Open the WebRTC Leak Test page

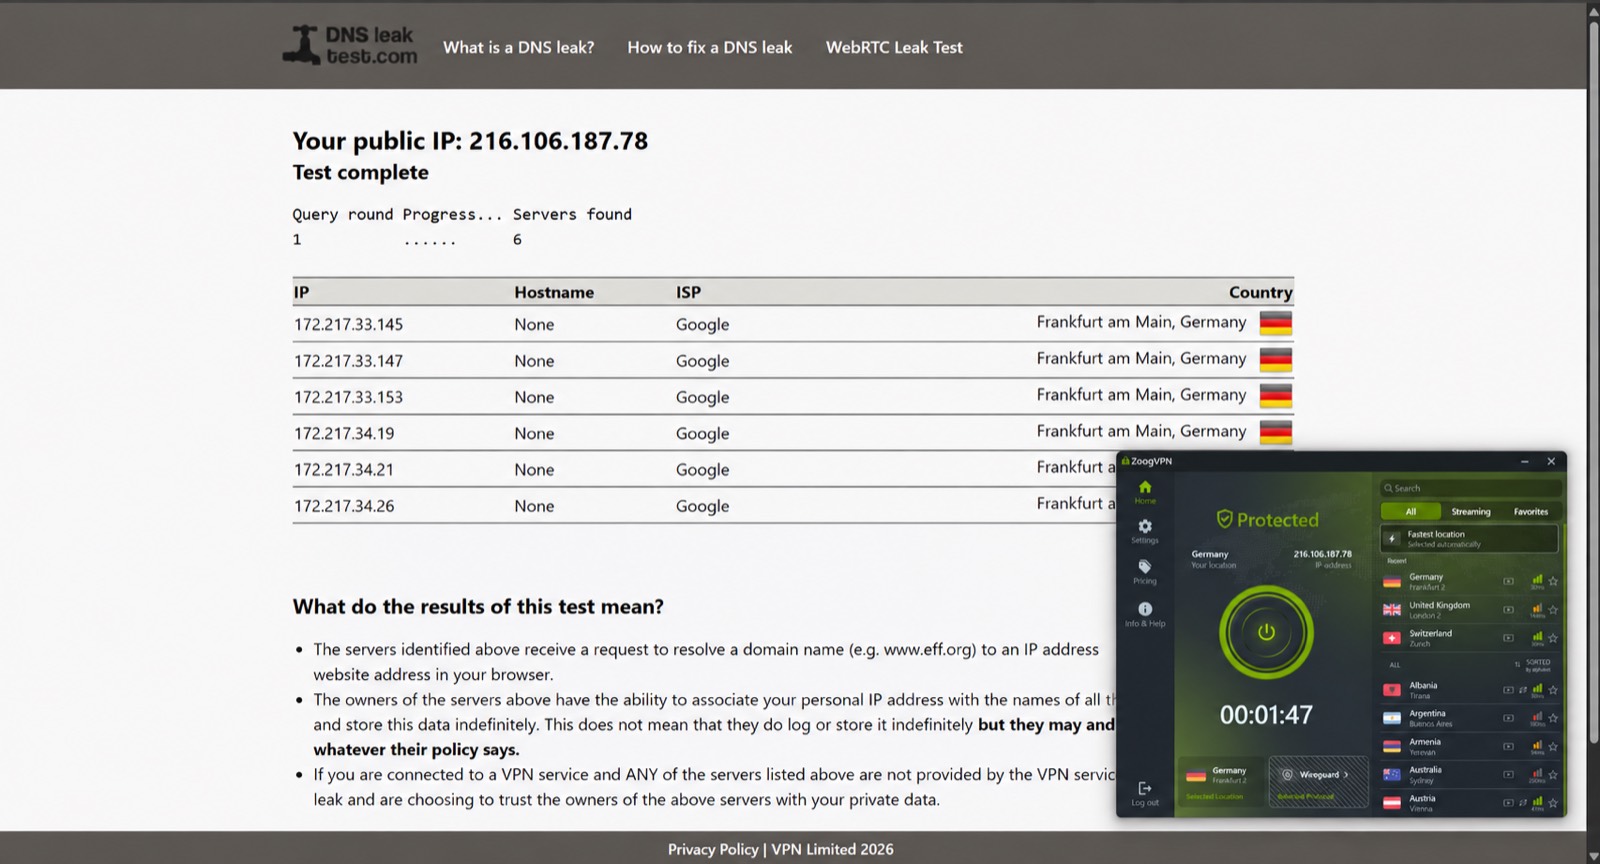pyautogui.click(x=894, y=47)
